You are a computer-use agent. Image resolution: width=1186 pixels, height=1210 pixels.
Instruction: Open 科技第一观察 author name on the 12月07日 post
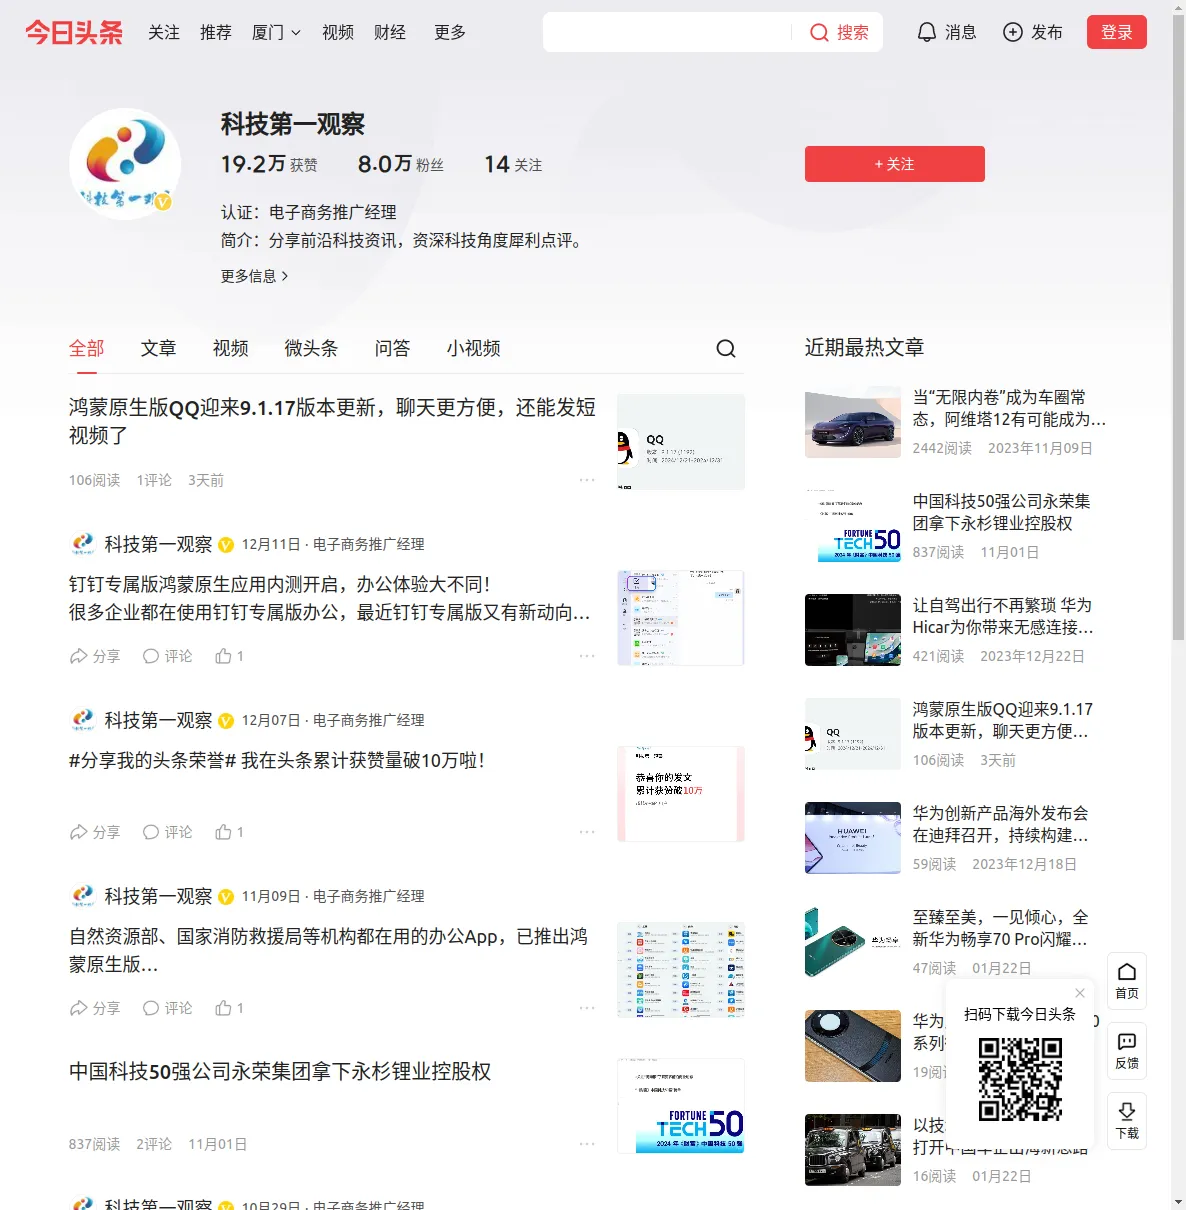point(158,720)
